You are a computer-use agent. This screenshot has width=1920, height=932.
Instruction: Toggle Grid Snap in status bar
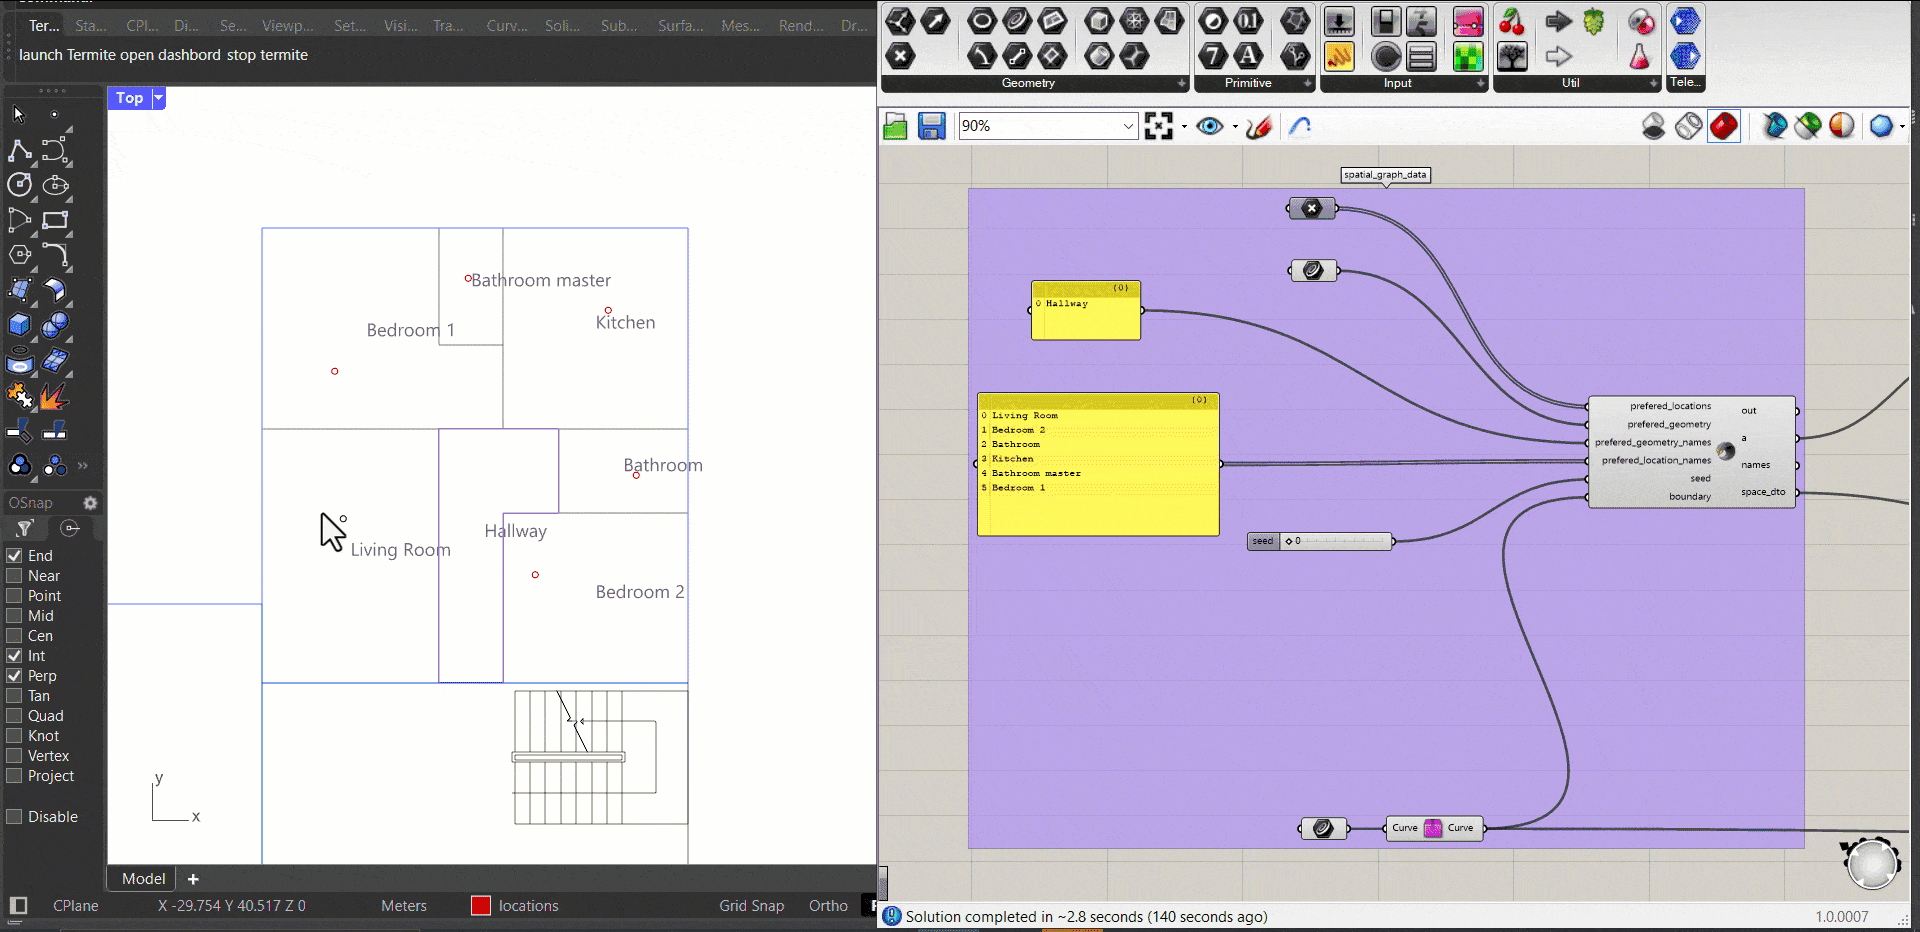[x=751, y=906]
